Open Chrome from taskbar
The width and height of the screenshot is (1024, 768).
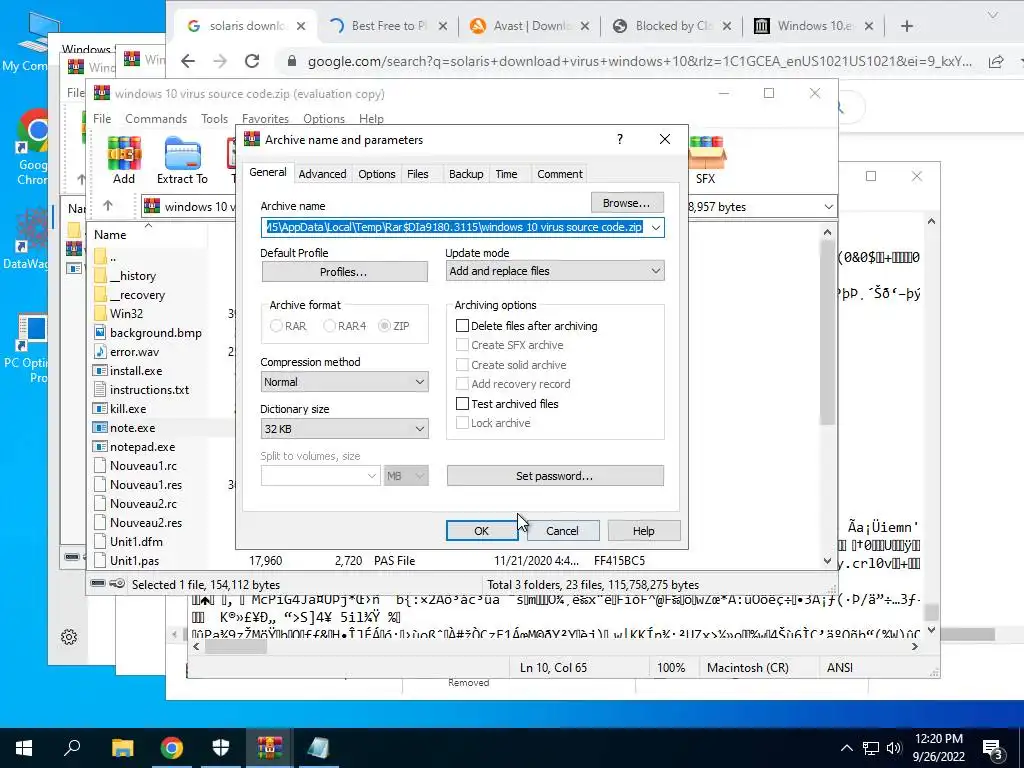(x=172, y=748)
